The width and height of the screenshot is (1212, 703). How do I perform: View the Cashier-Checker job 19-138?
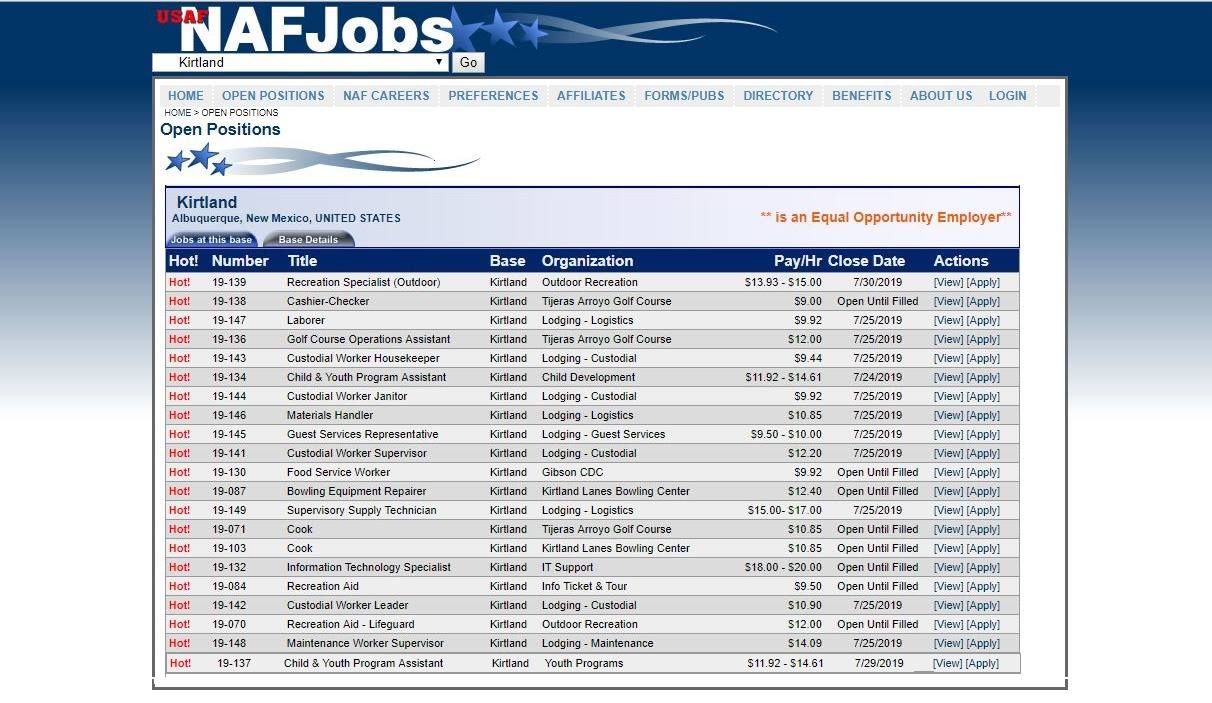[x=948, y=302]
